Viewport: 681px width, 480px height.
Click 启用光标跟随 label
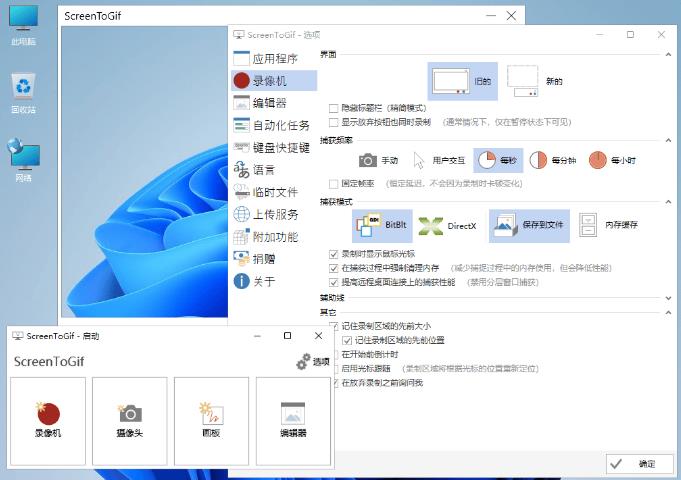(x=366, y=369)
